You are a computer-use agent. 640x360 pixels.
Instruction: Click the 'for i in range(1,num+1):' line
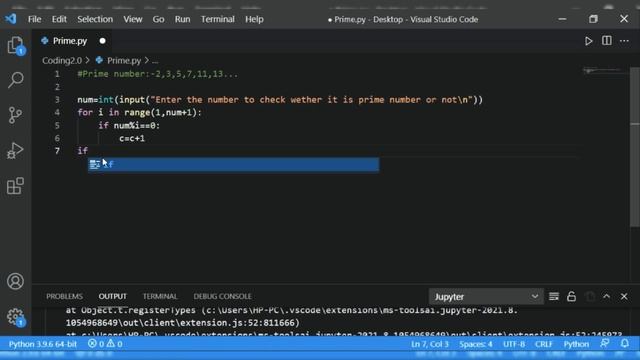(139, 112)
